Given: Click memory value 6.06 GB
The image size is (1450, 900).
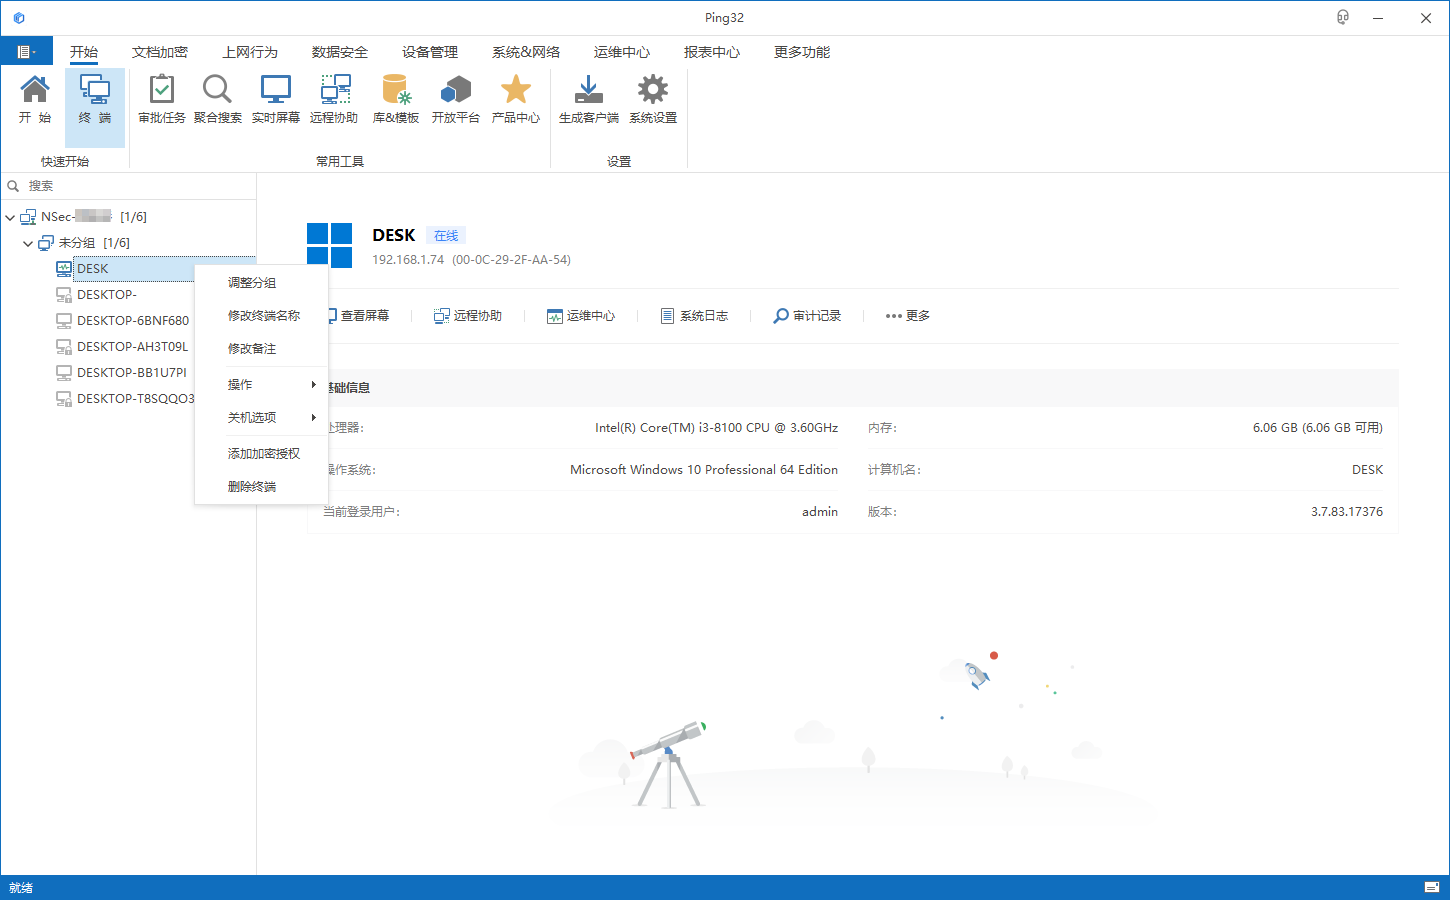Looking at the screenshot, I should pos(1318,428).
